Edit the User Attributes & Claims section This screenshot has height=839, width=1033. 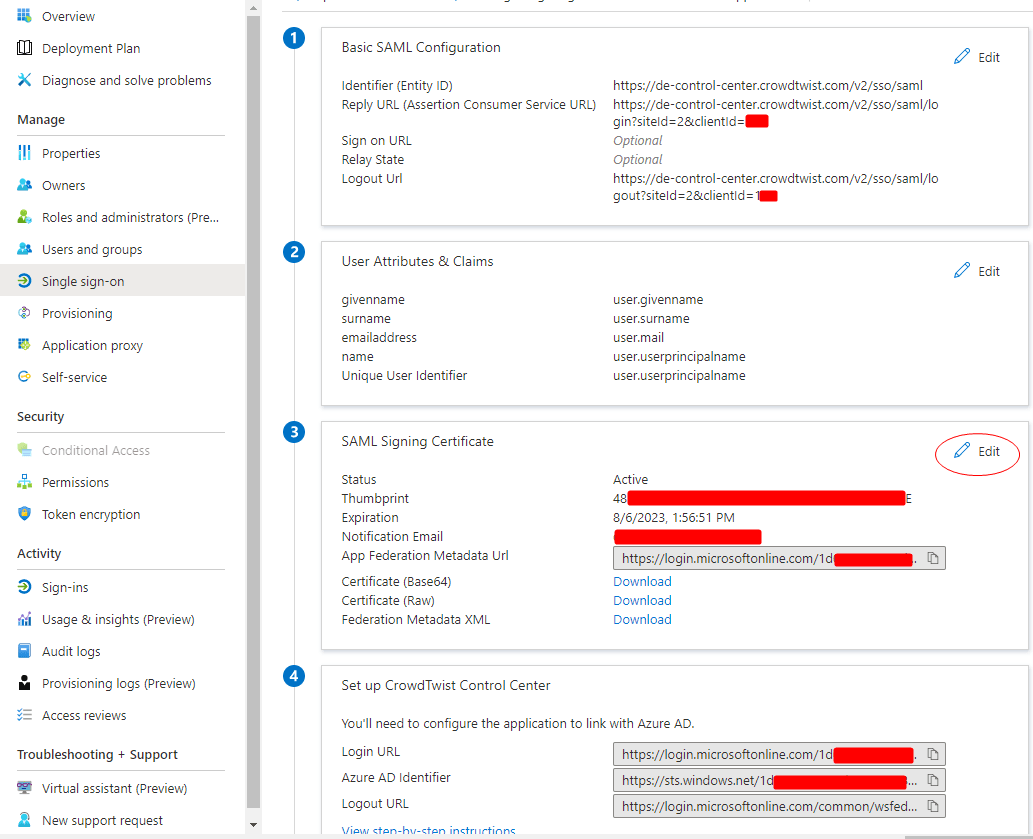(x=977, y=271)
